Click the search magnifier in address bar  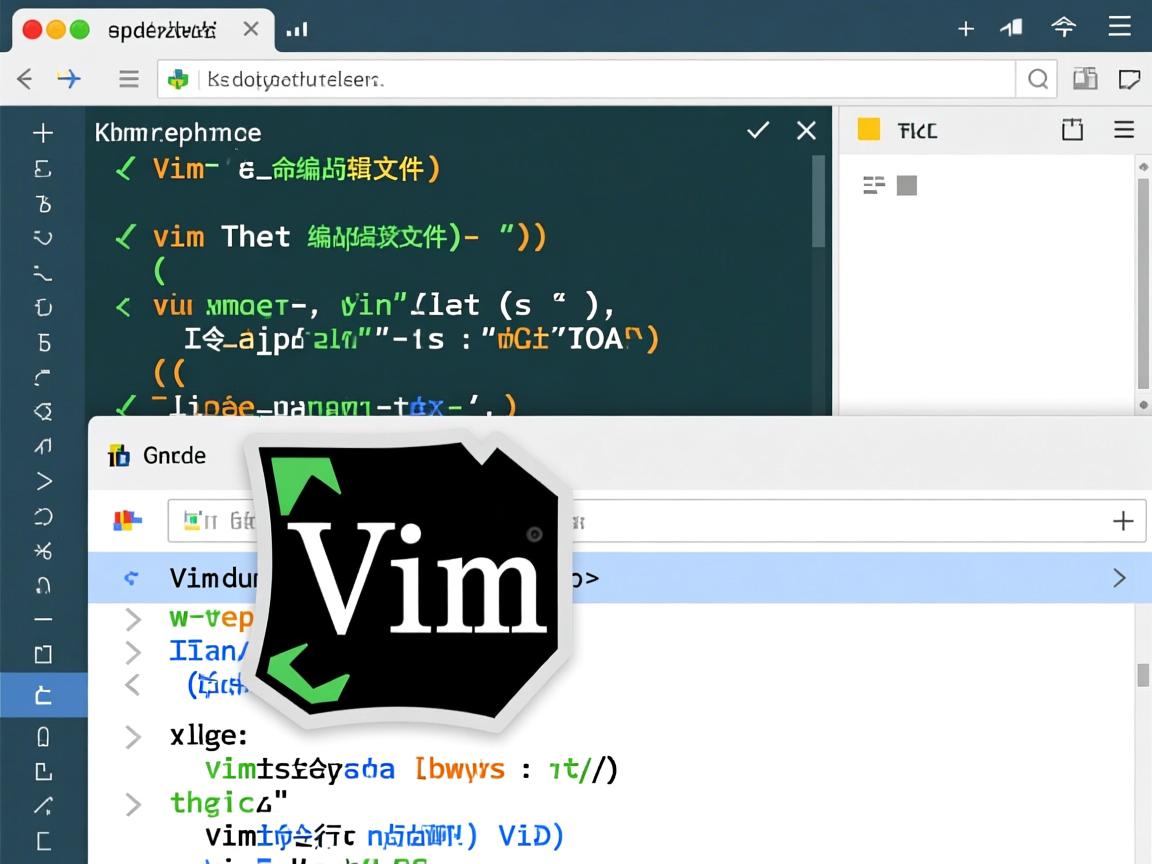(x=1038, y=79)
